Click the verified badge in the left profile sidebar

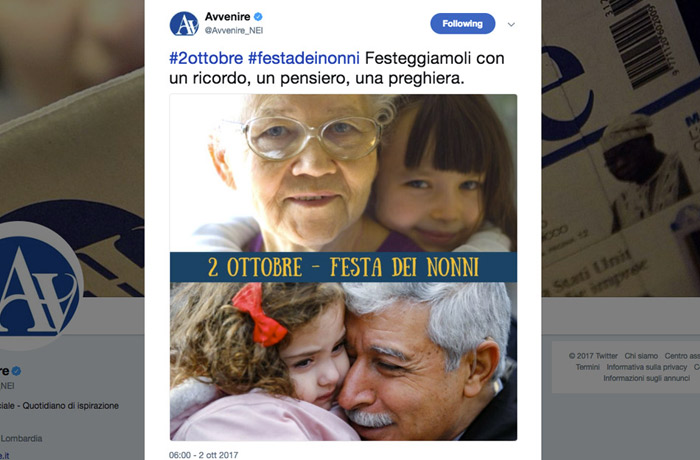pyautogui.click(x=16, y=371)
